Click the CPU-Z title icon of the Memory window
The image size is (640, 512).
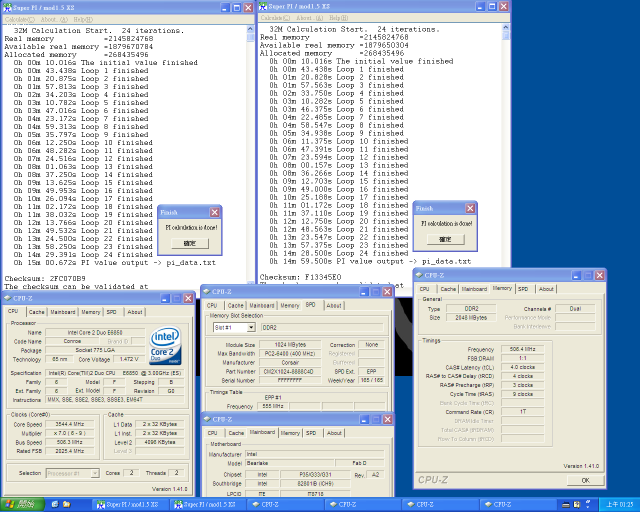419,275
